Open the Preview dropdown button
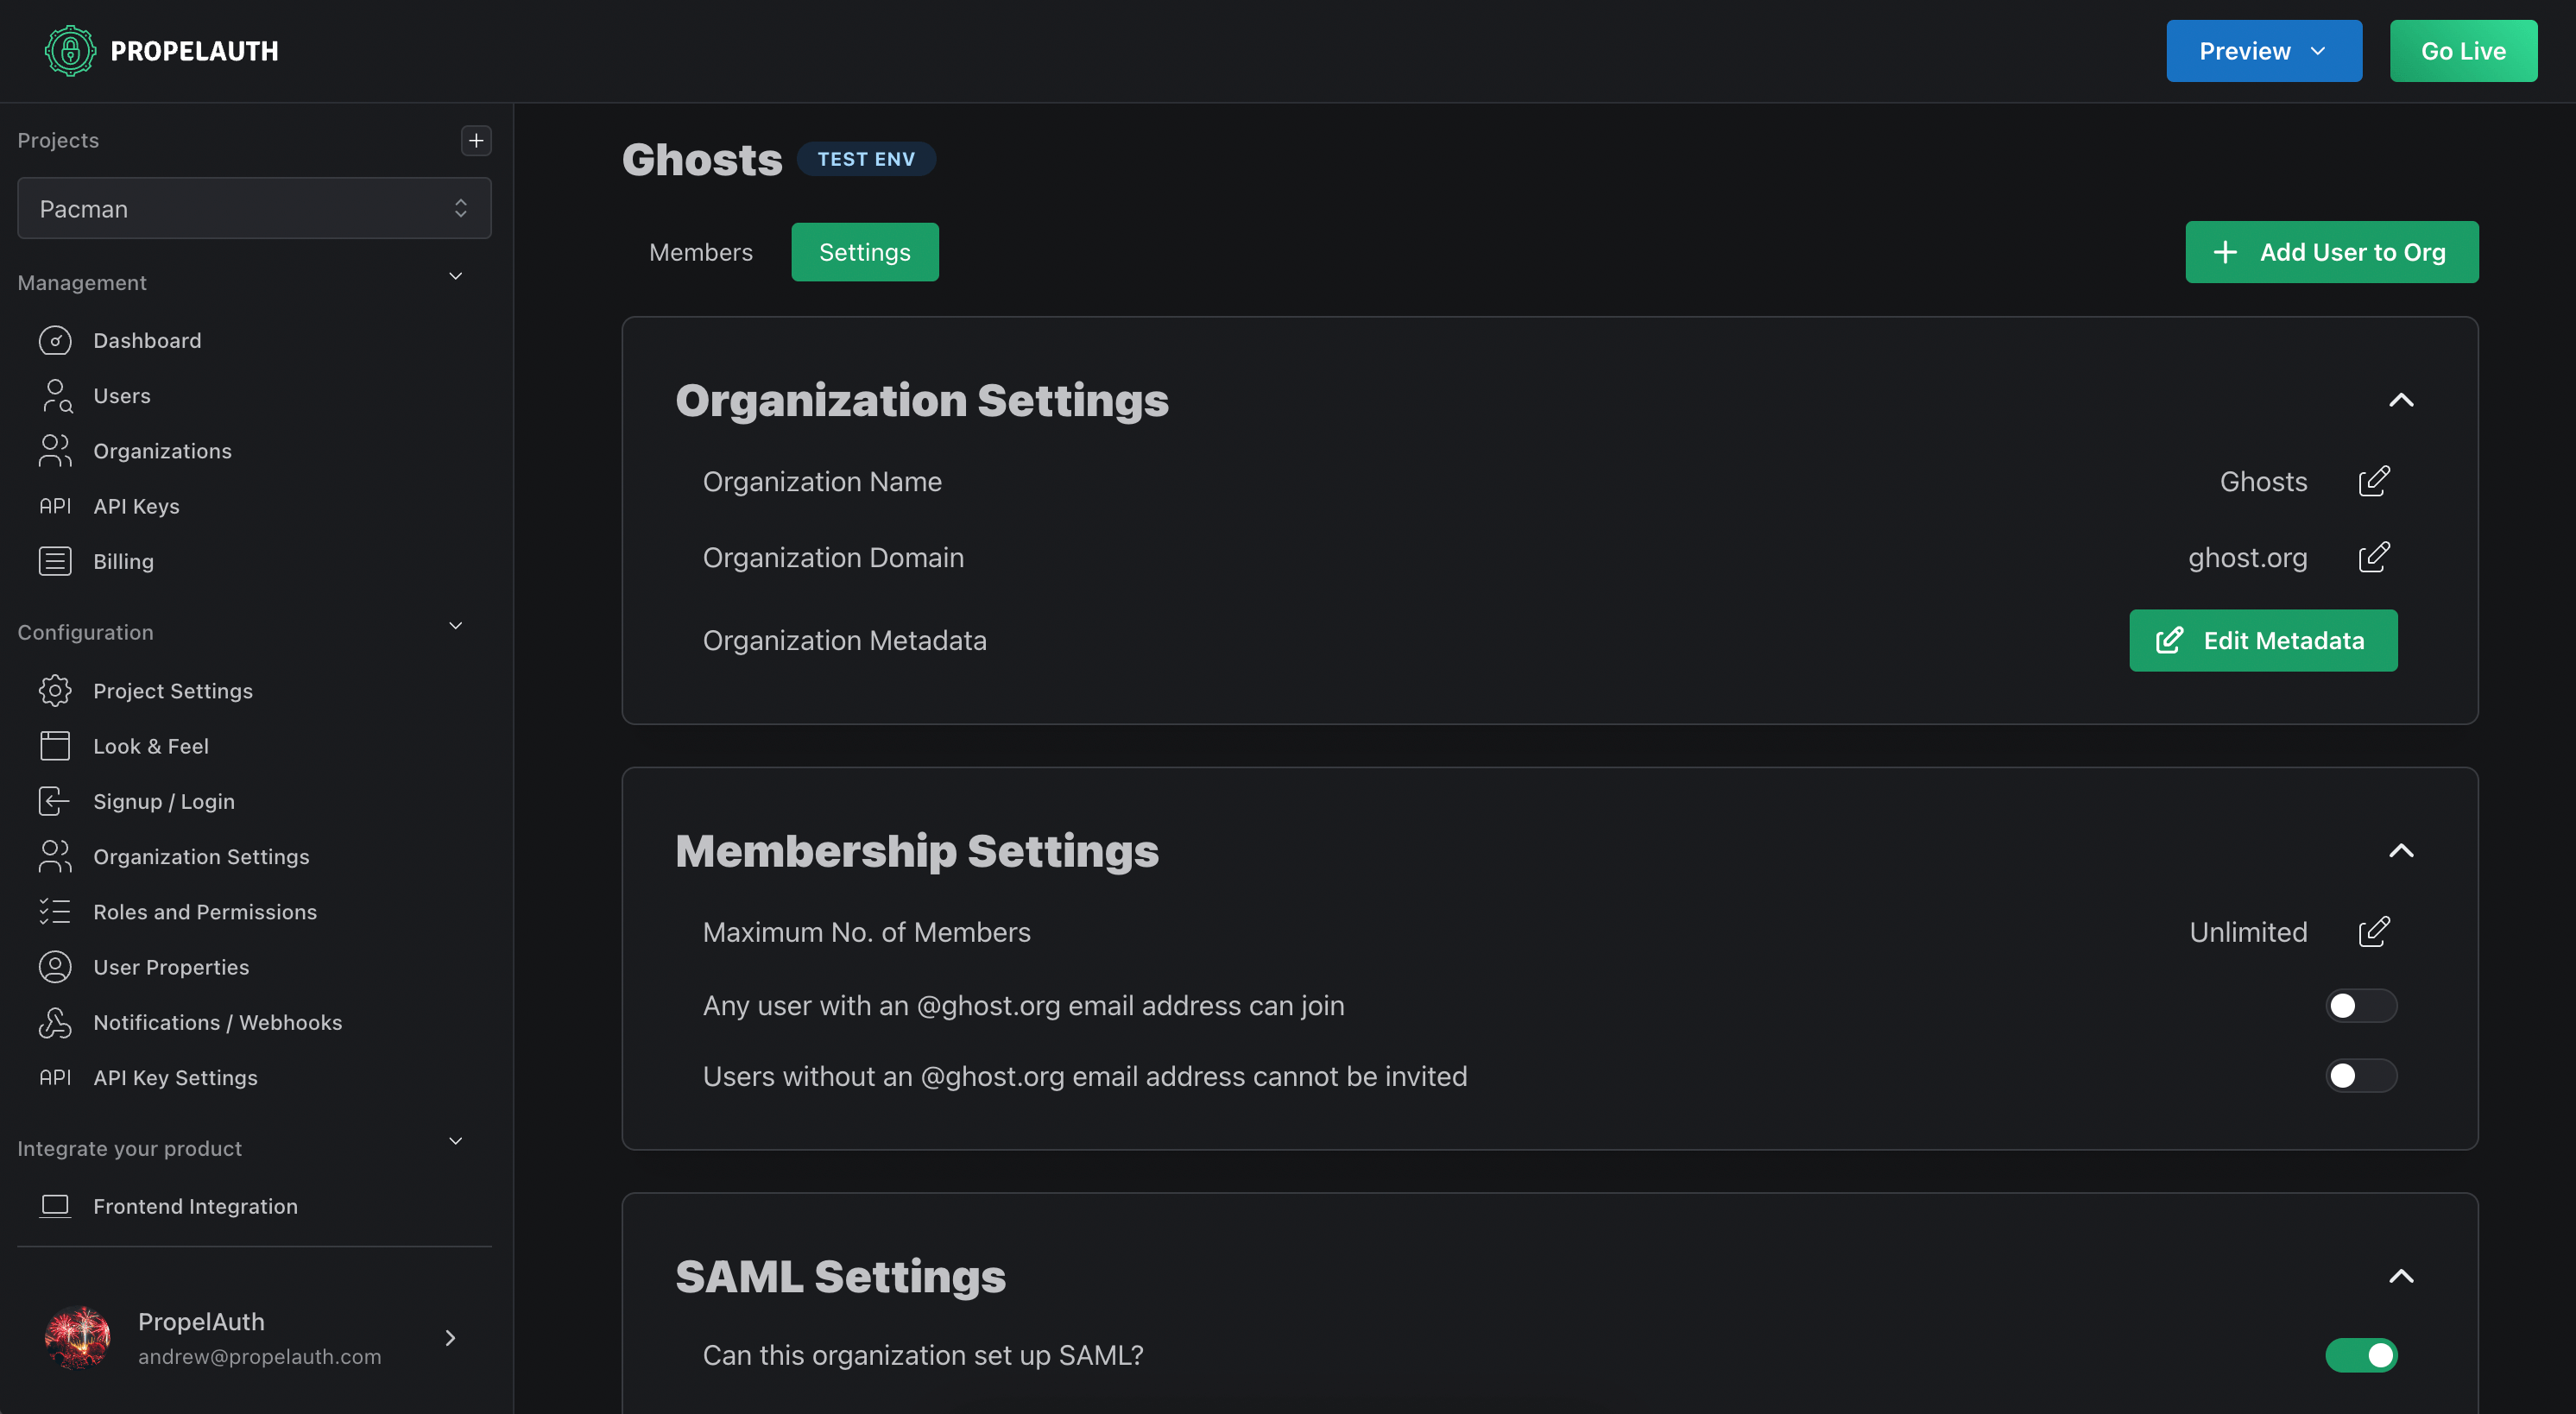This screenshot has height=1414, width=2576. [x=2264, y=51]
